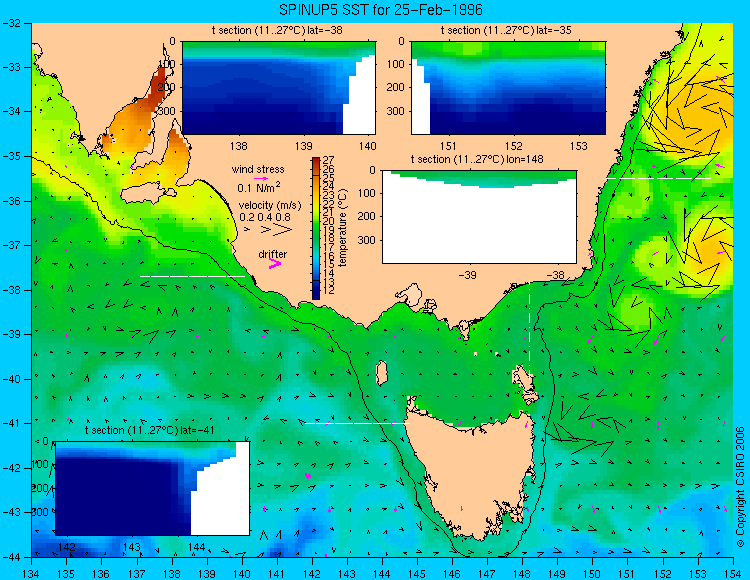Image resolution: width=750 pixels, height=580 pixels.
Task: Click the largest velocity arrow in the legend
Action: tap(283, 230)
